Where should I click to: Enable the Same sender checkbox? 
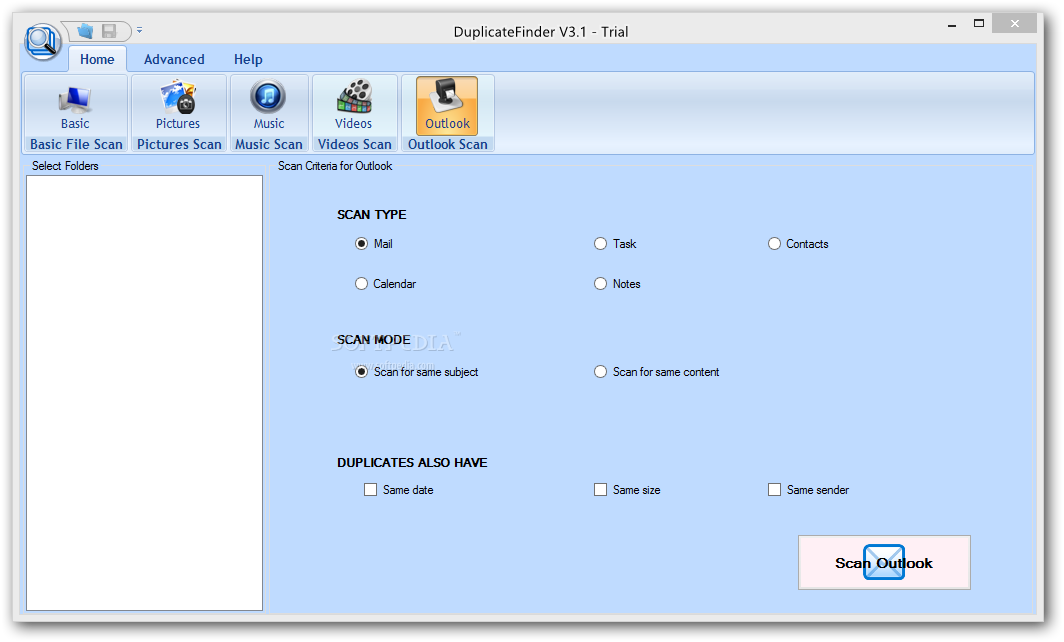808,490
